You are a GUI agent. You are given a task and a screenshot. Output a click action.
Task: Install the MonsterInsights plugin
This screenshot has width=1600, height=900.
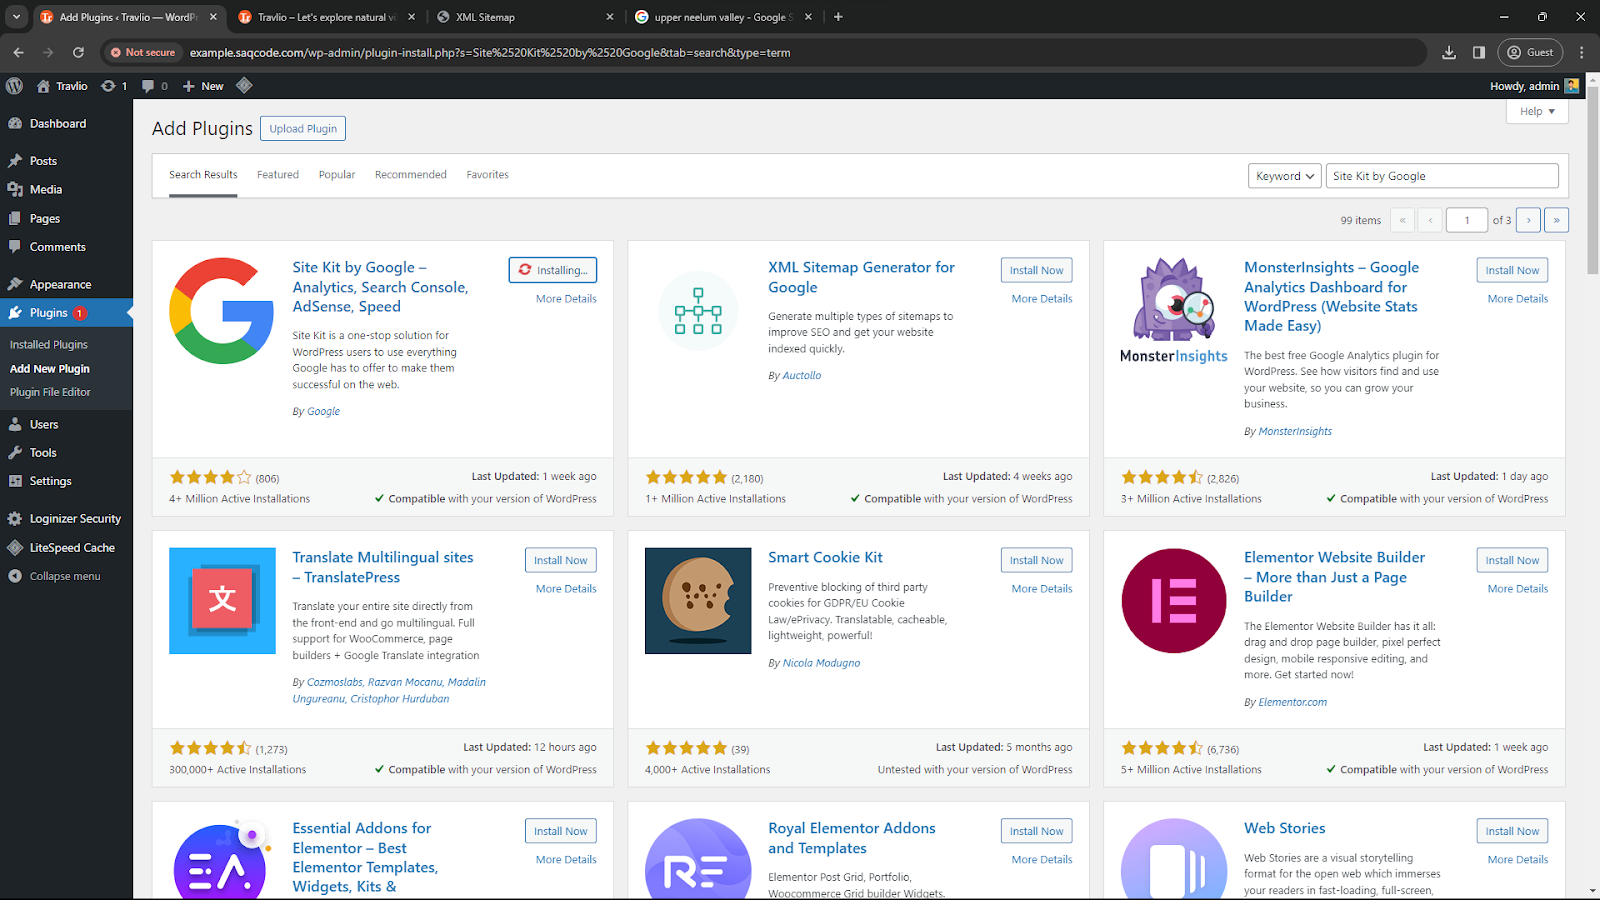click(x=1512, y=270)
